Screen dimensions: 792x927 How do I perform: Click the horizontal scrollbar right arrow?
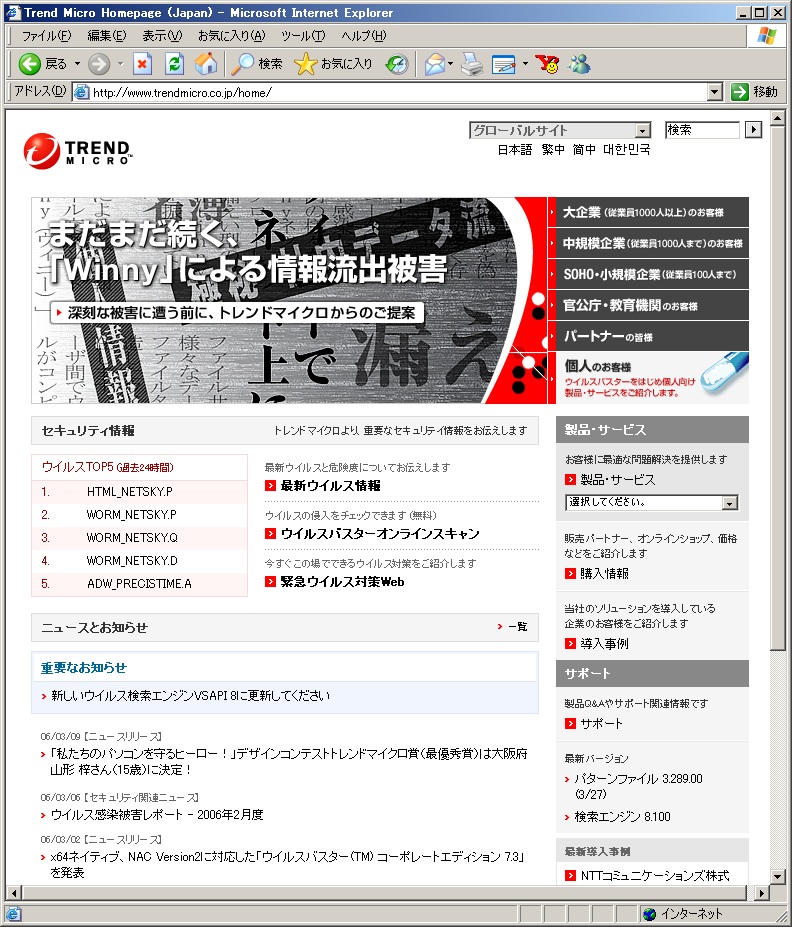coord(762,893)
